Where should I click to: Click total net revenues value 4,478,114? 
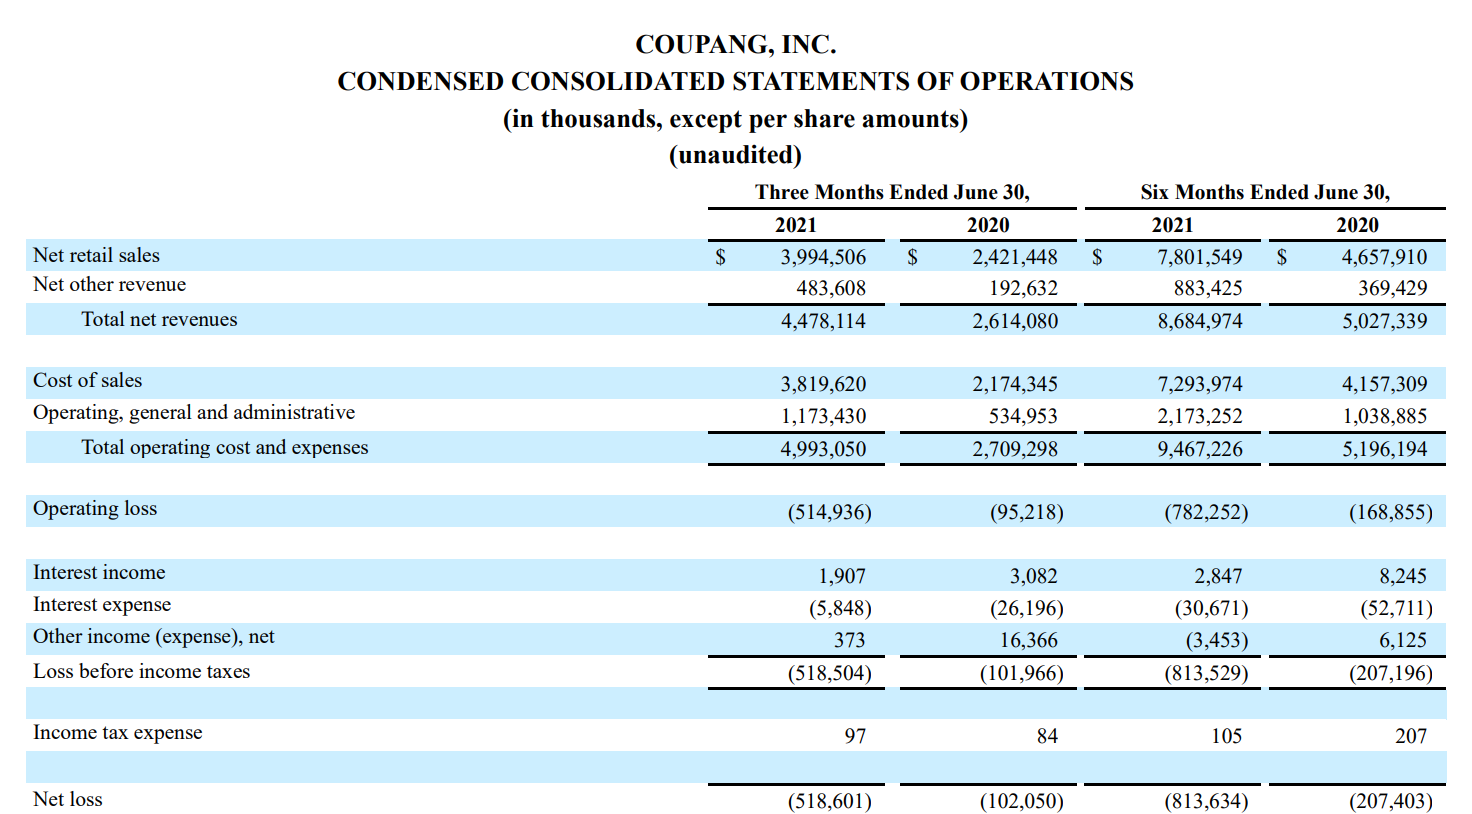coord(823,321)
